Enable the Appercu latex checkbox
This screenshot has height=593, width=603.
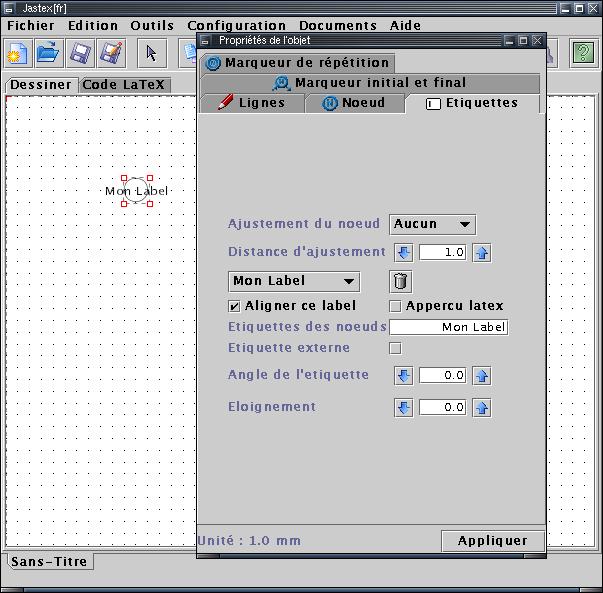point(395,306)
